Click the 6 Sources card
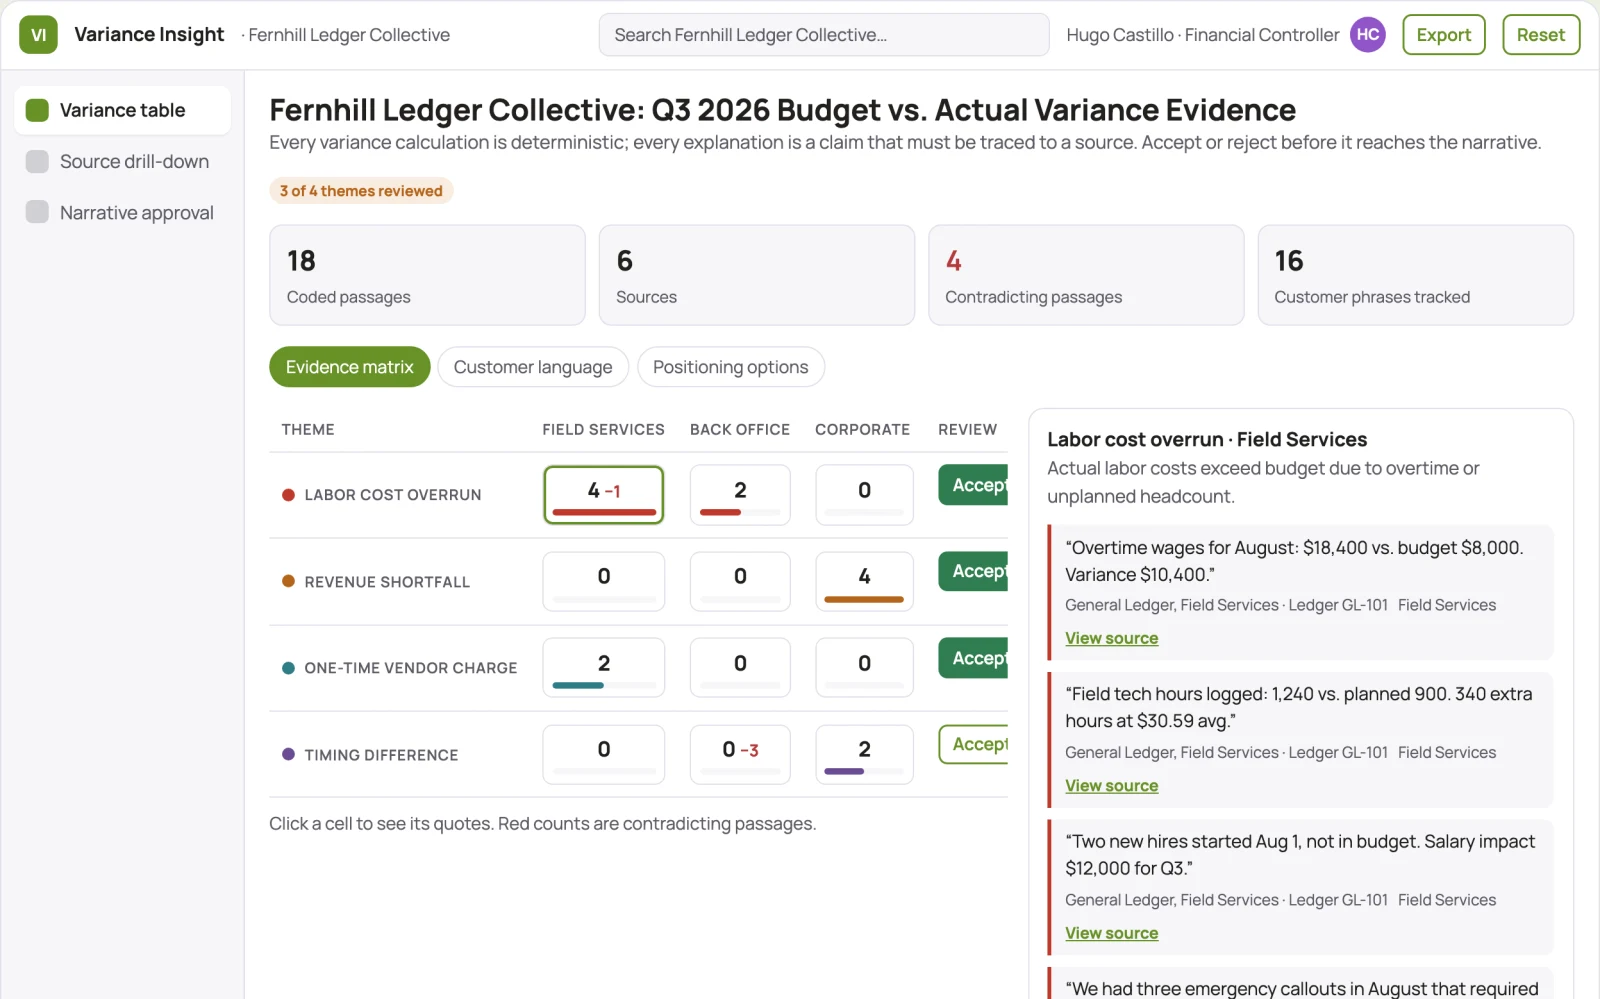This screenshot has height=999, width=1600. [756, 275]
